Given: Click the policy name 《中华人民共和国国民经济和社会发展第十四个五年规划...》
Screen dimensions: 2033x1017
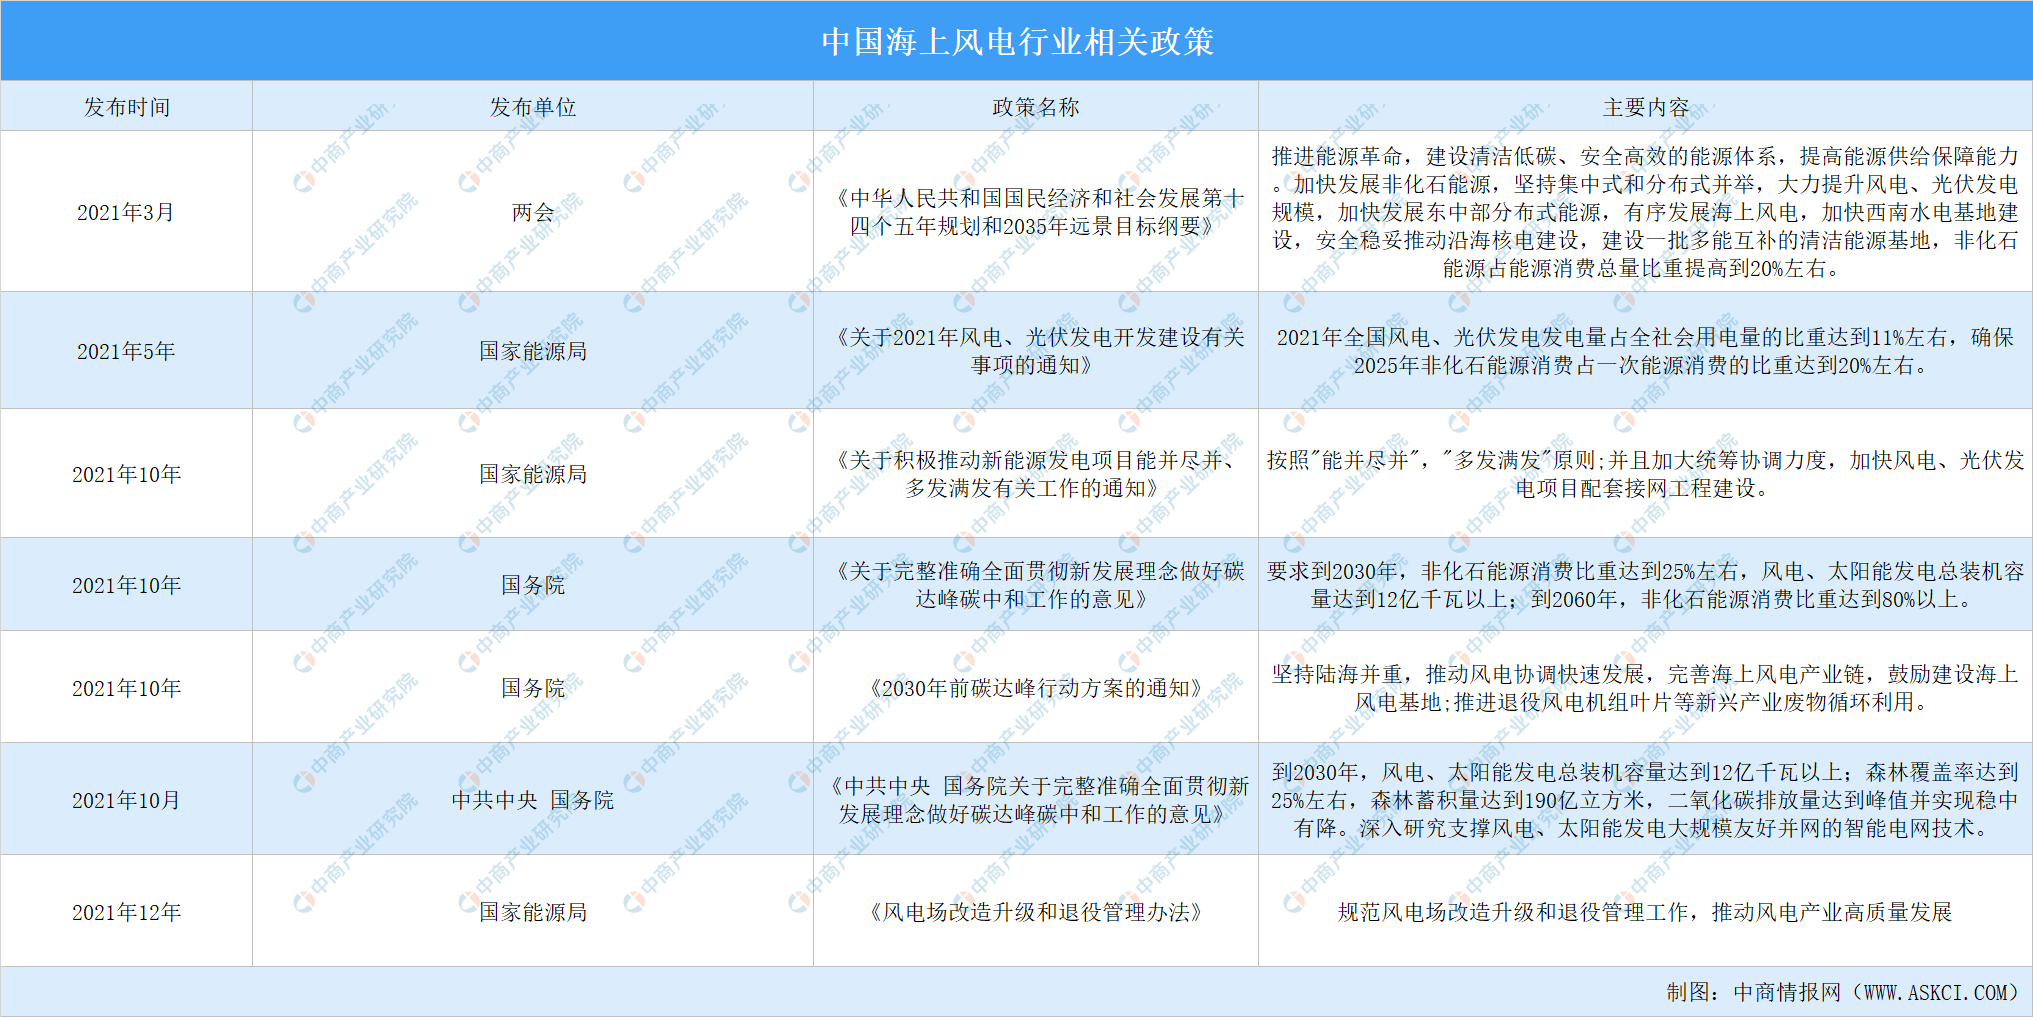Looking at the screenshot, I should [1036, 212].
